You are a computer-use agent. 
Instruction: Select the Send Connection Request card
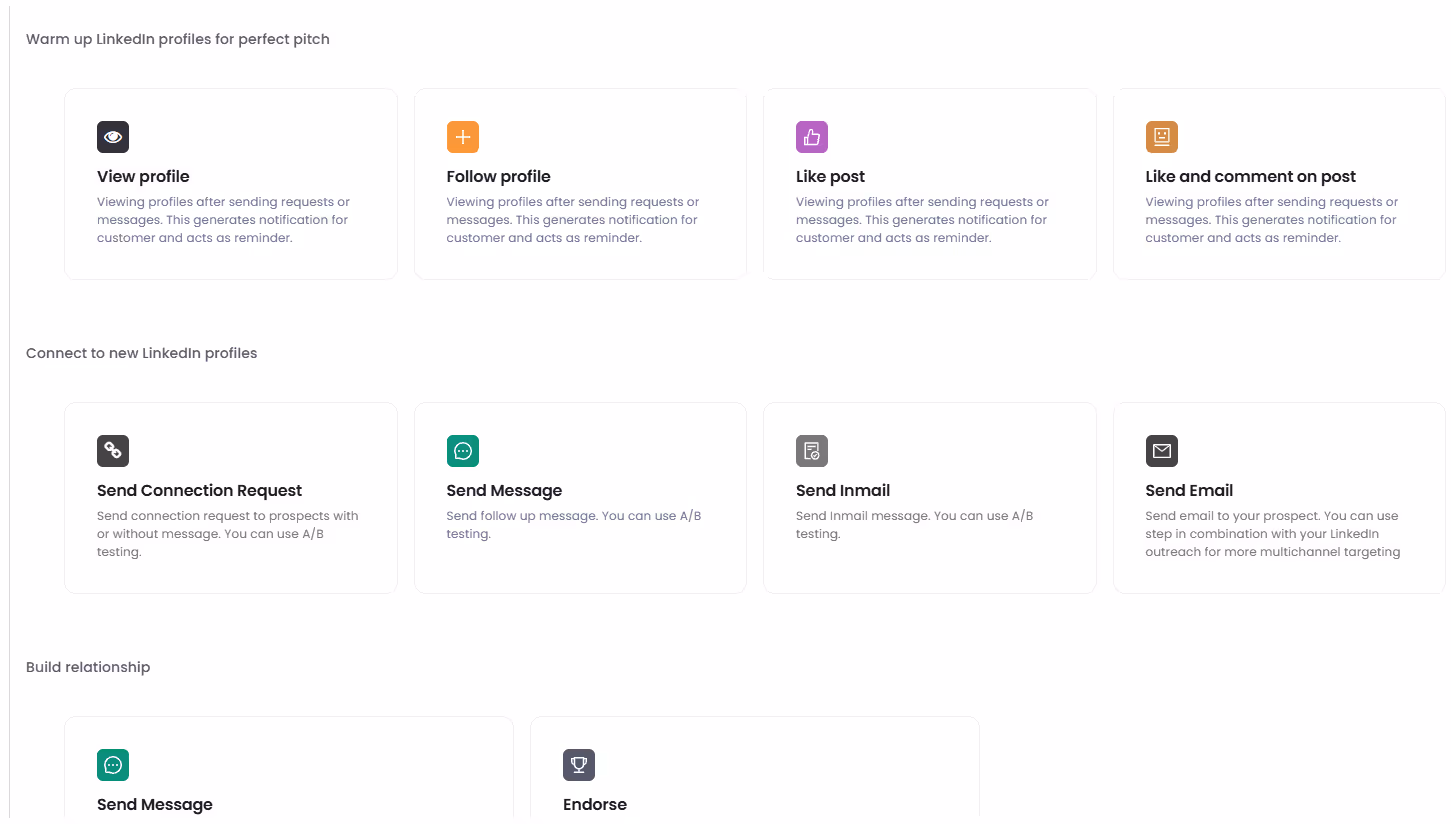231,498
